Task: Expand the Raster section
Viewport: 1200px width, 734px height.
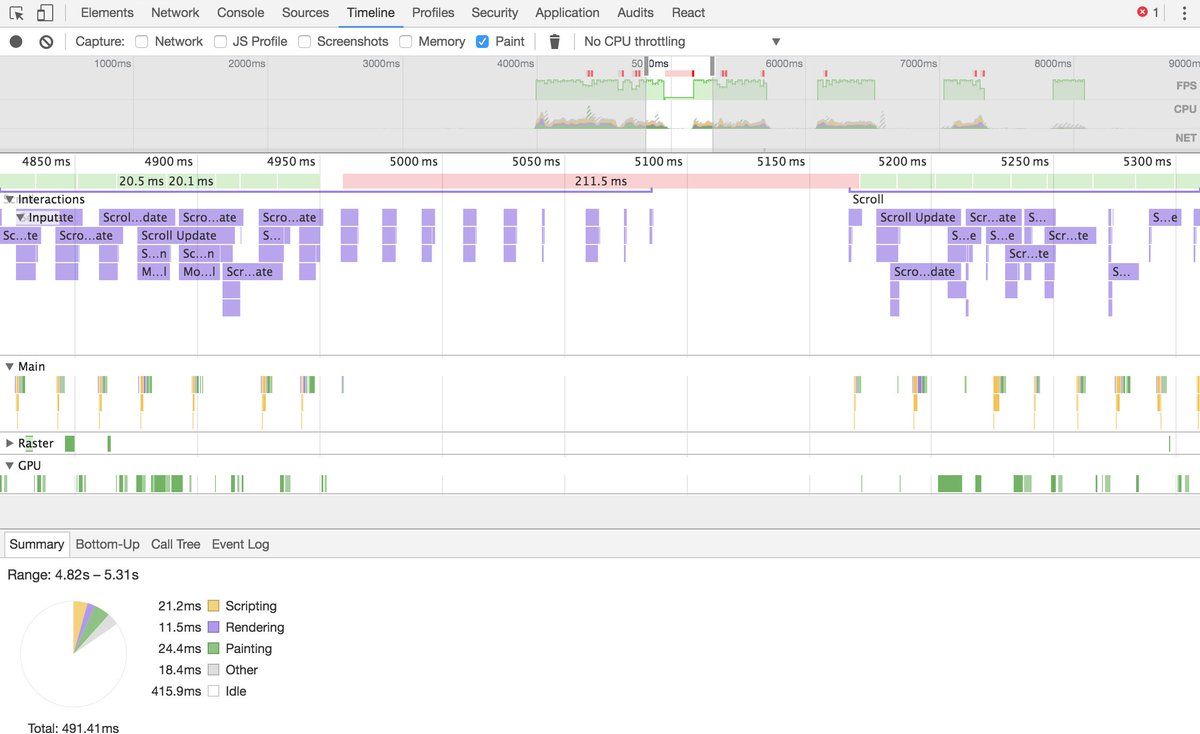Action: coord(10,443)
